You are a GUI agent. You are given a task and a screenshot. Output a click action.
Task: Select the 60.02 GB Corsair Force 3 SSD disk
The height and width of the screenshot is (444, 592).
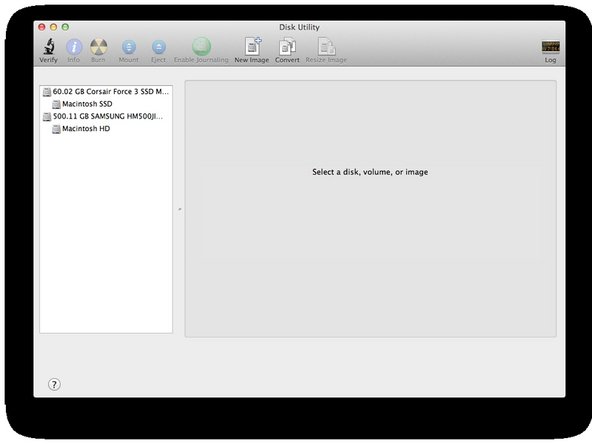[106, 92]
